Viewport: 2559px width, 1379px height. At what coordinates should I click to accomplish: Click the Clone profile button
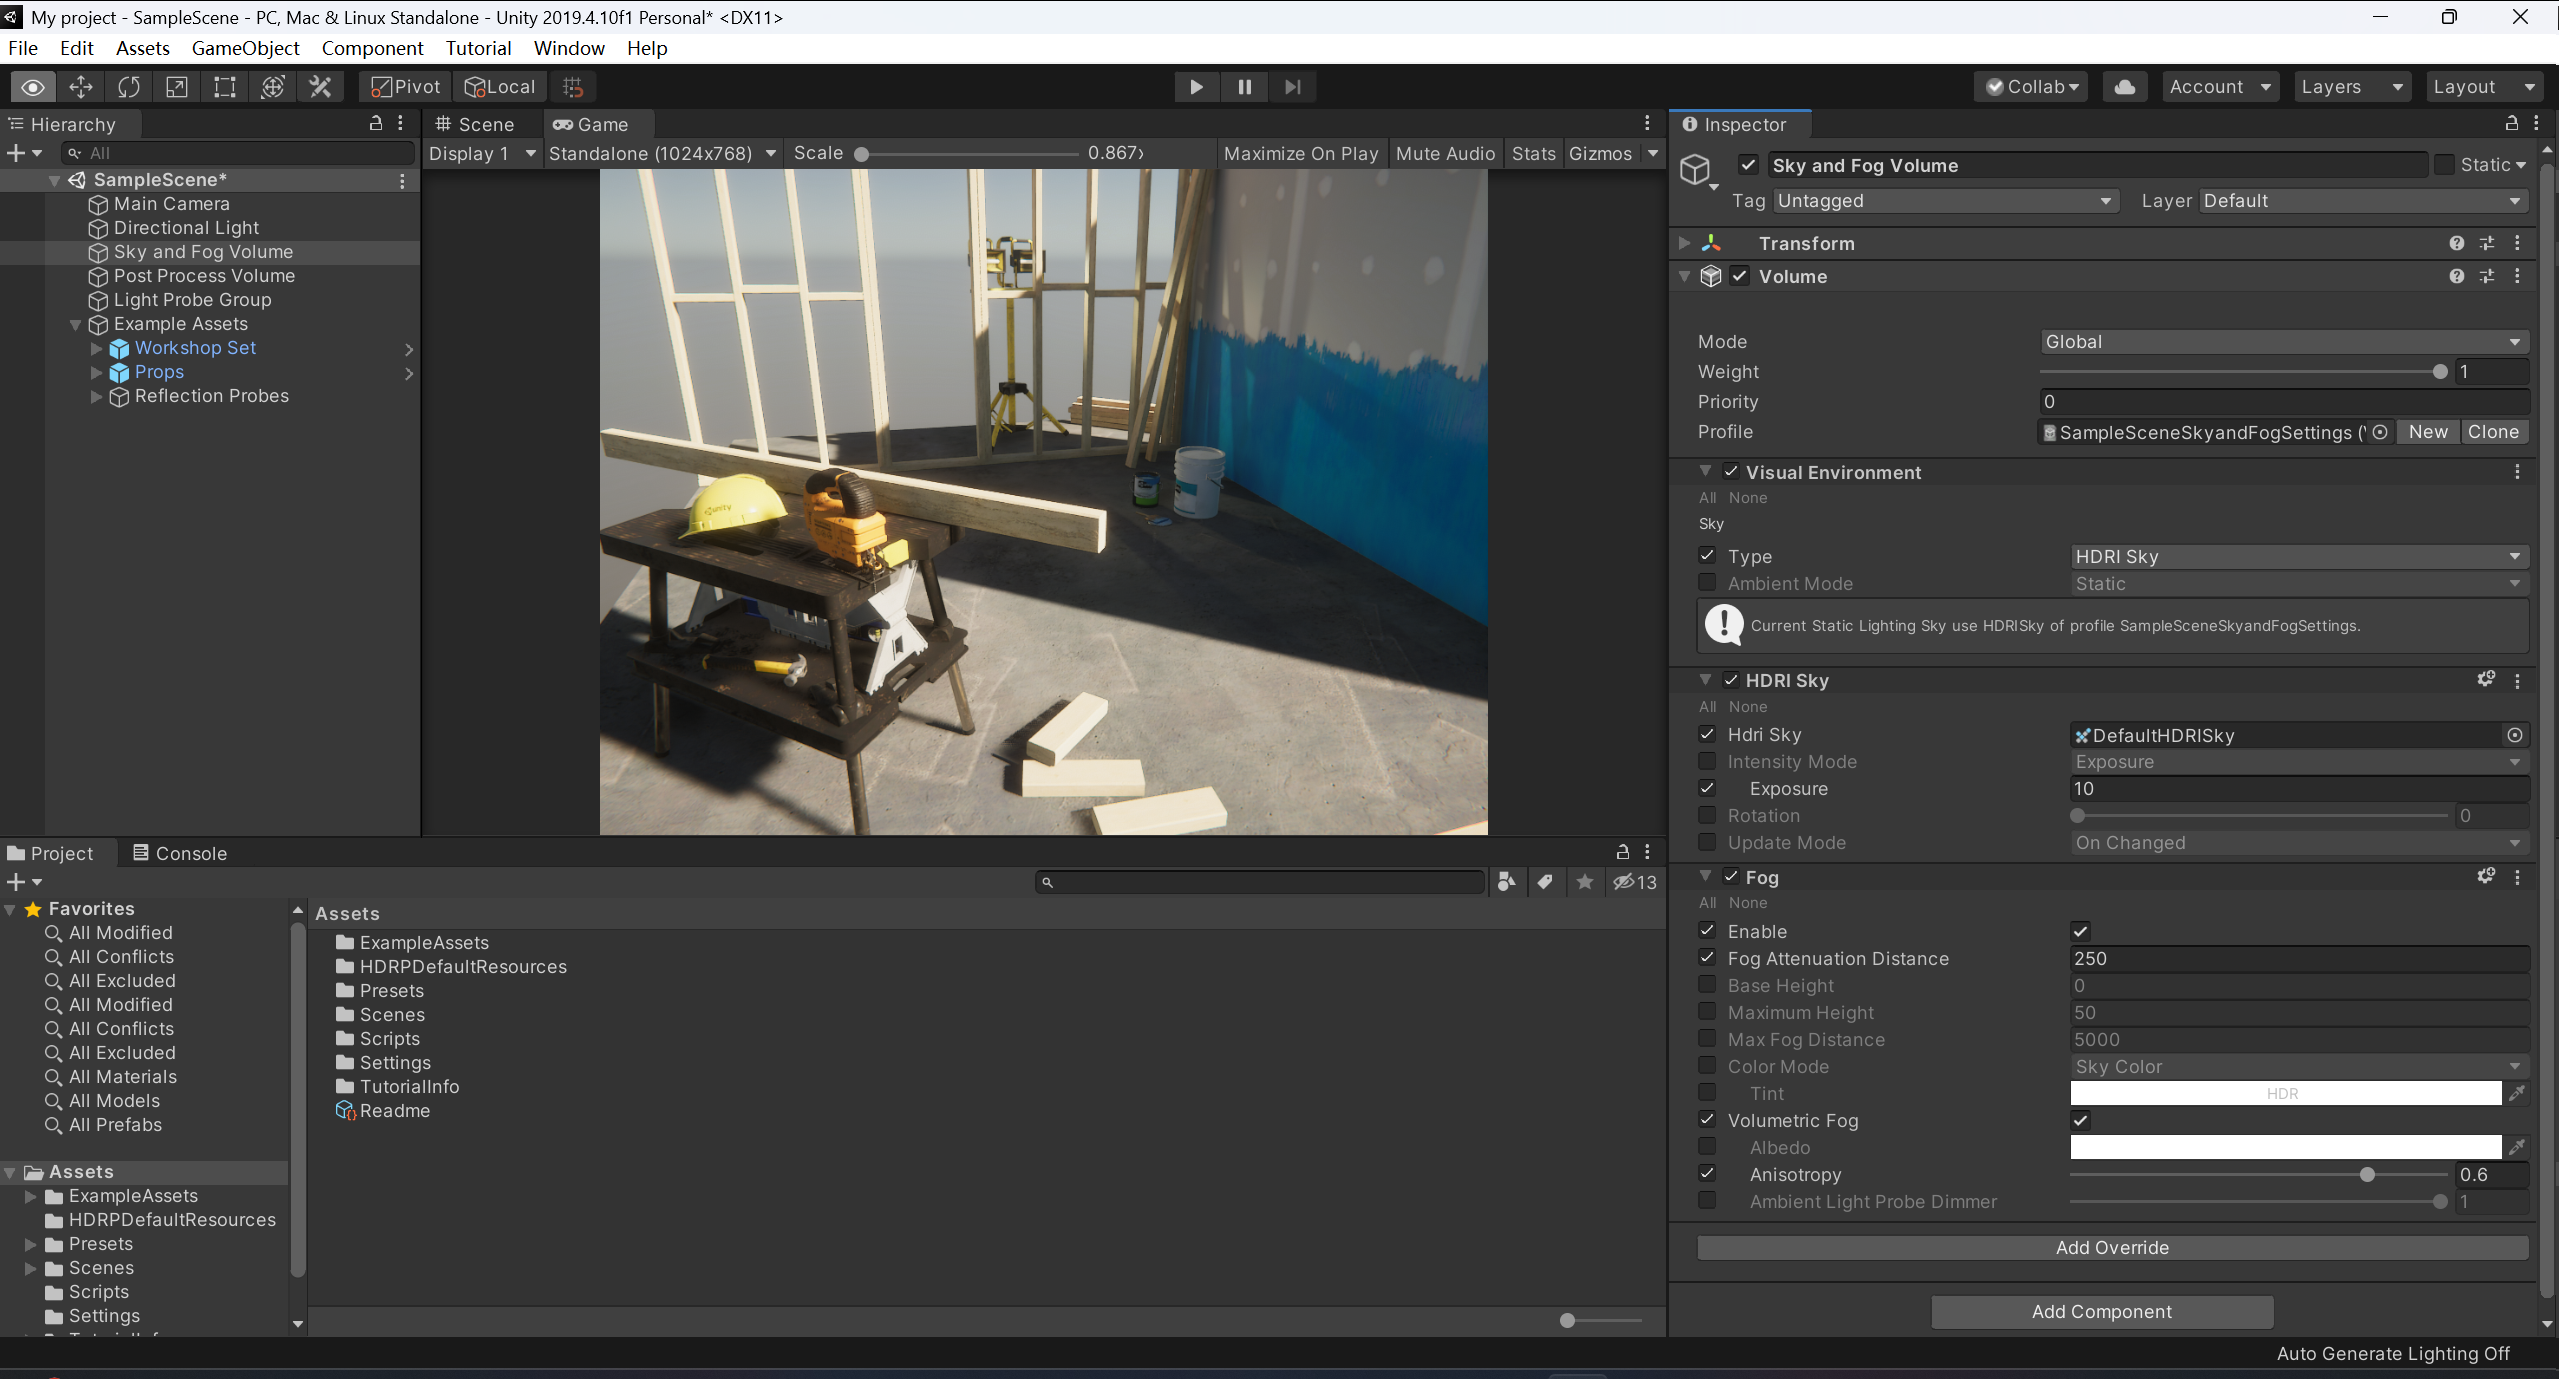tap(2492, 432)
